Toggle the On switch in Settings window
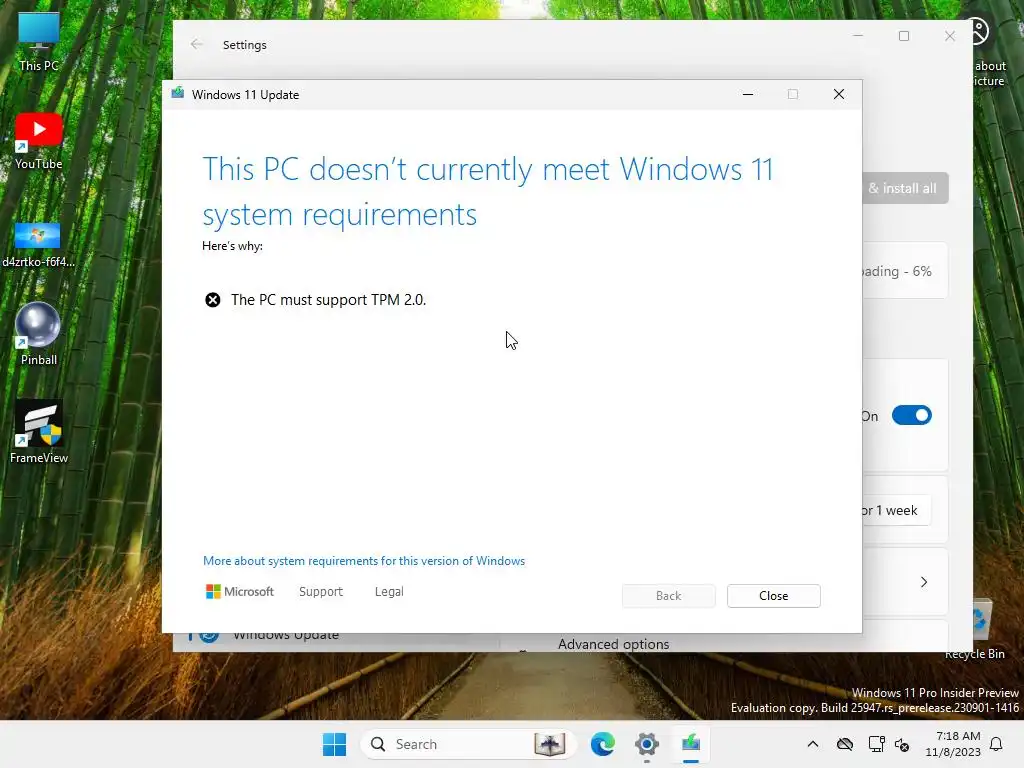The image size is (1024, 768). tap(912, 415)
